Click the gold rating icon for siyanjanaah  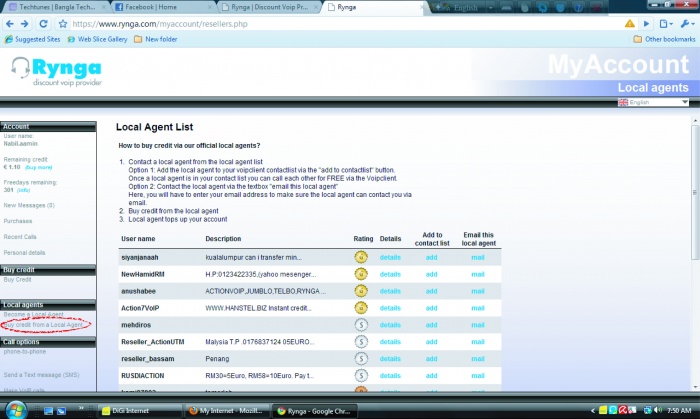[361, 257]
